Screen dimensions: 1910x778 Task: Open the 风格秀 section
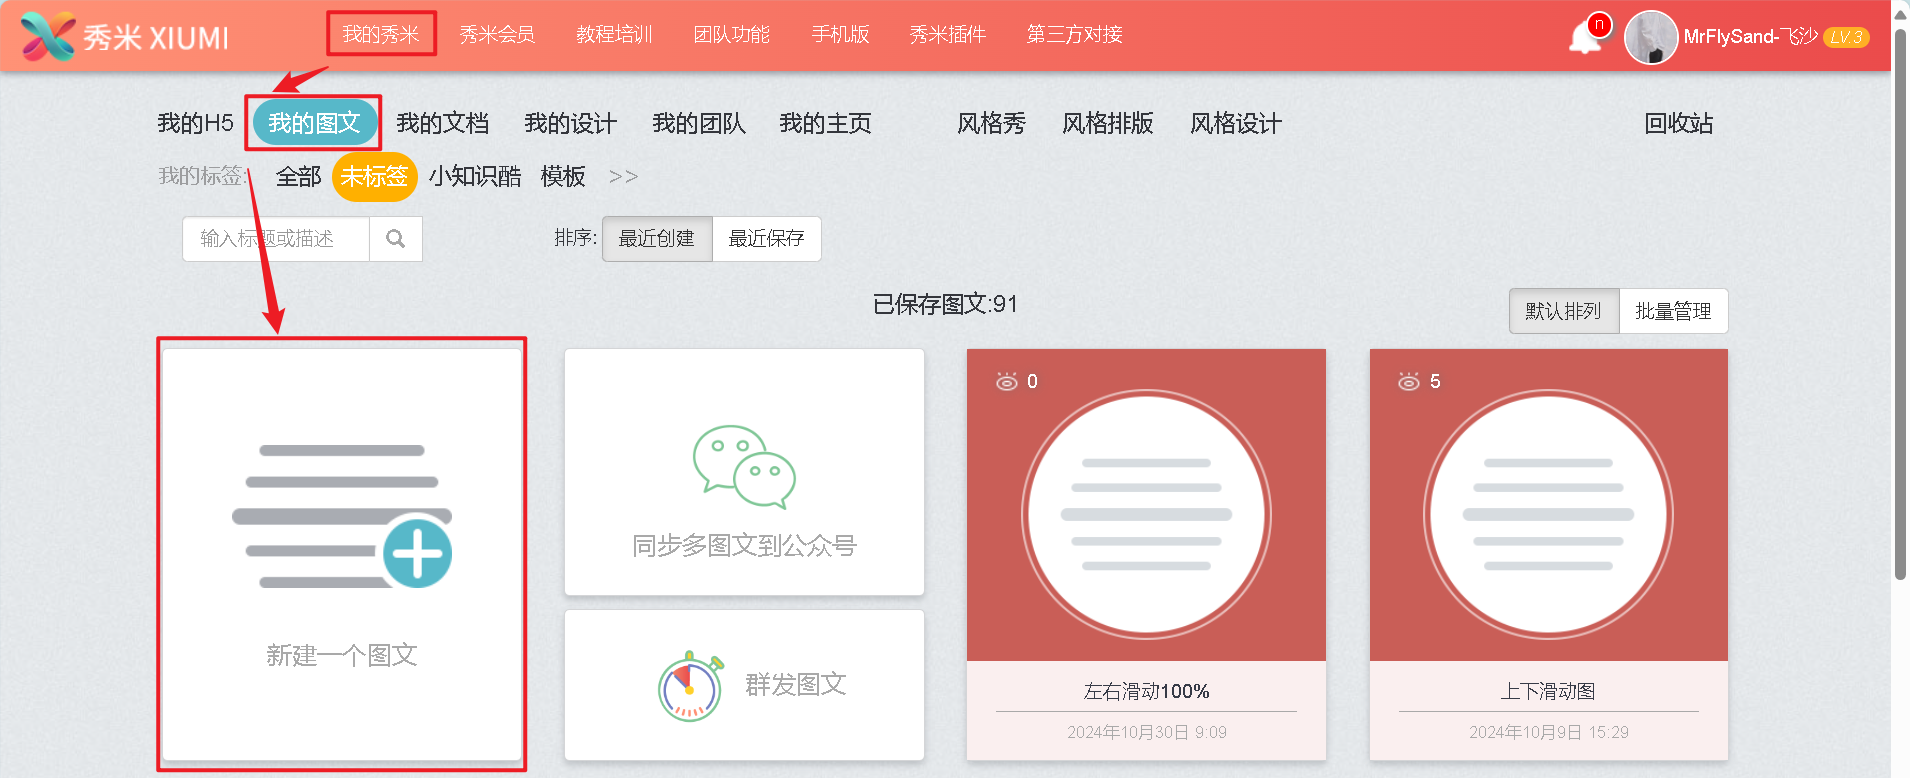click(x=992, y=123)
